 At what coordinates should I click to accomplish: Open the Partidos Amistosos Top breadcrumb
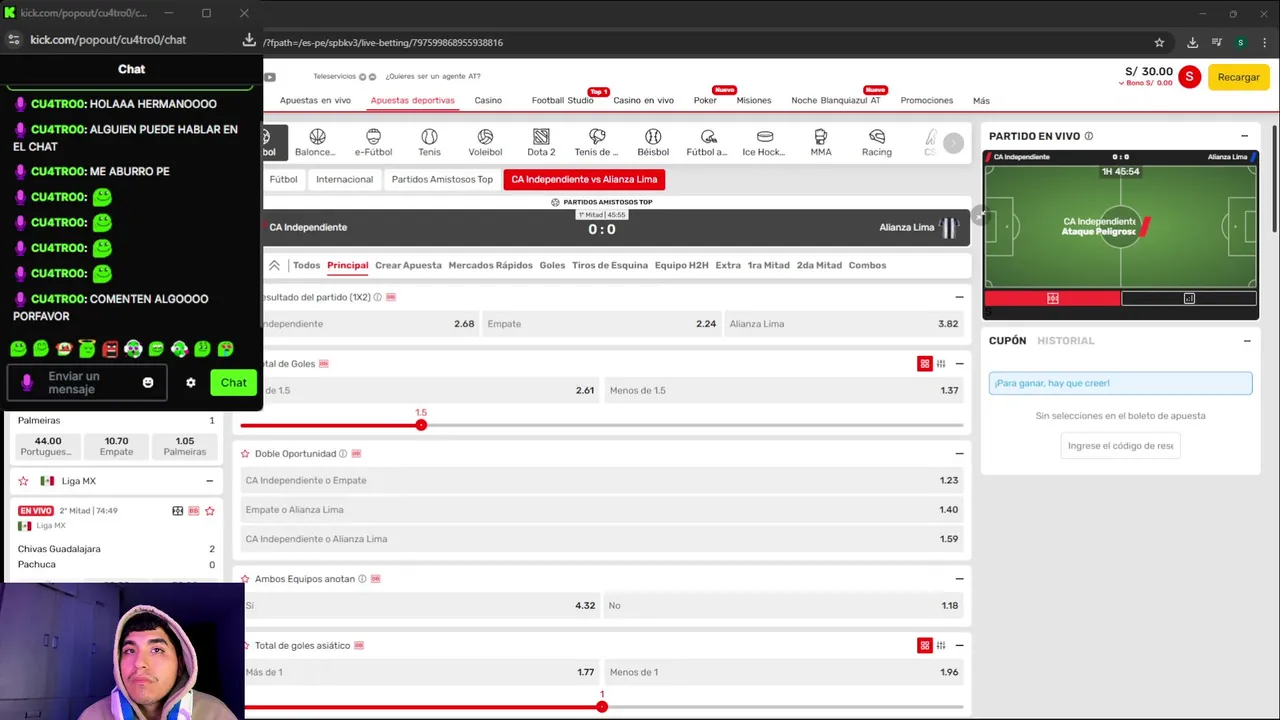[442, 179]
